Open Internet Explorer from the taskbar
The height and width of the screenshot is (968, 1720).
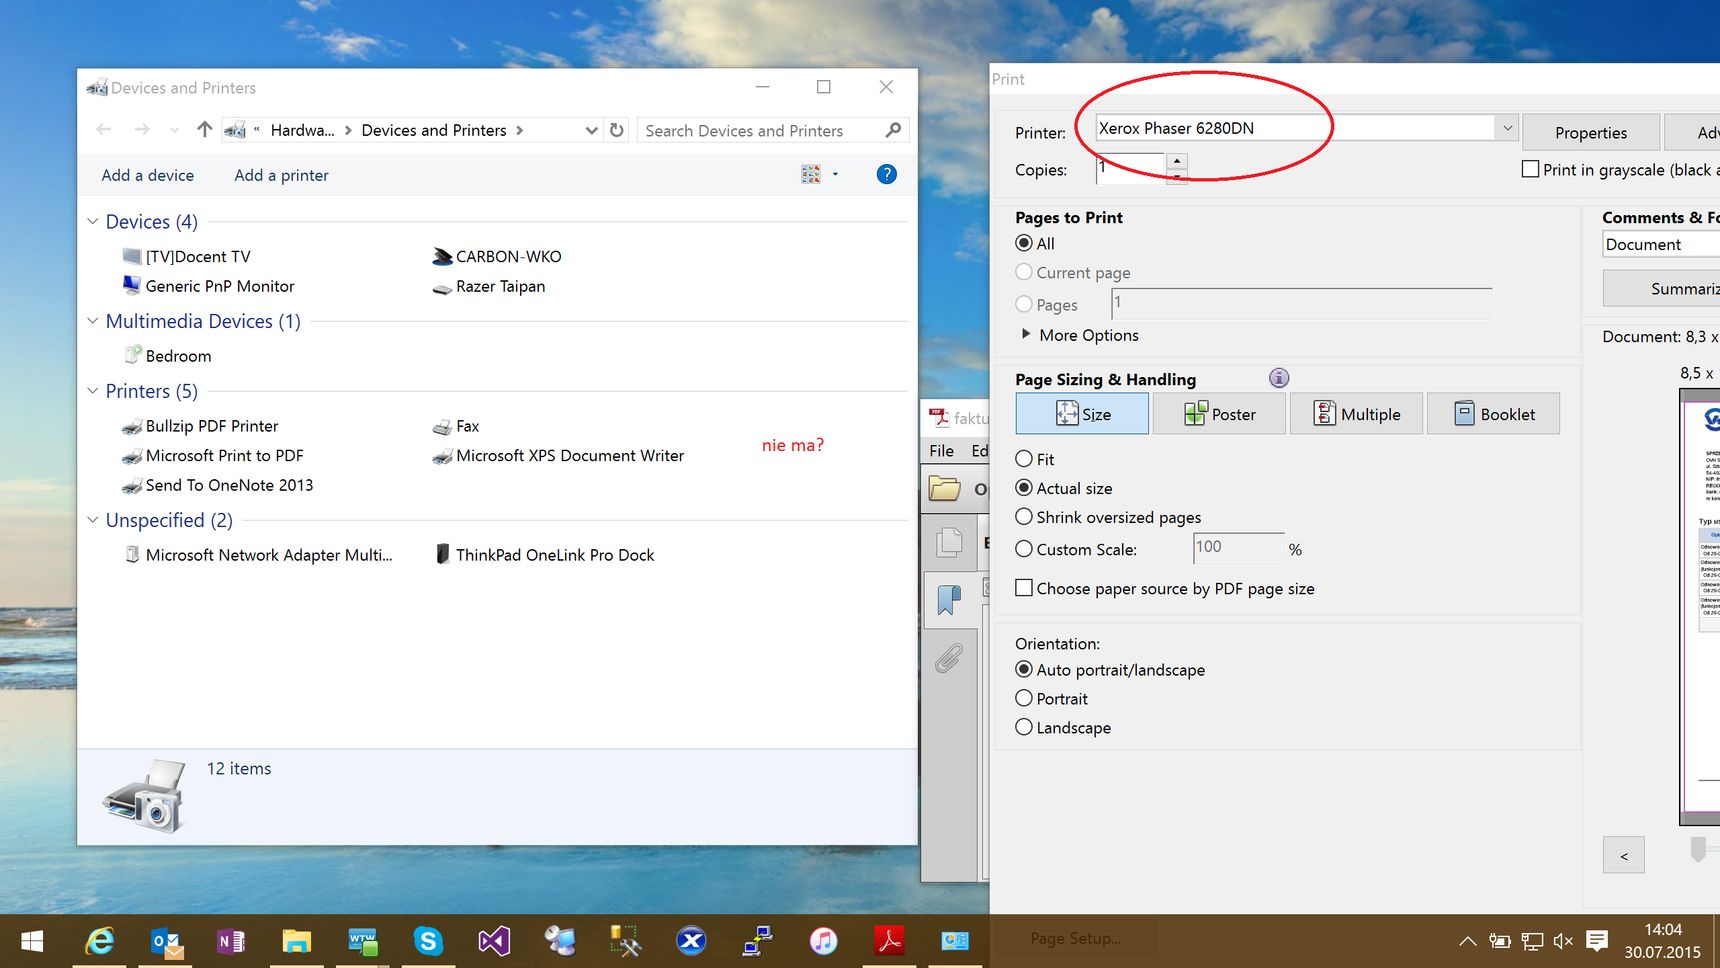point(100,941)
